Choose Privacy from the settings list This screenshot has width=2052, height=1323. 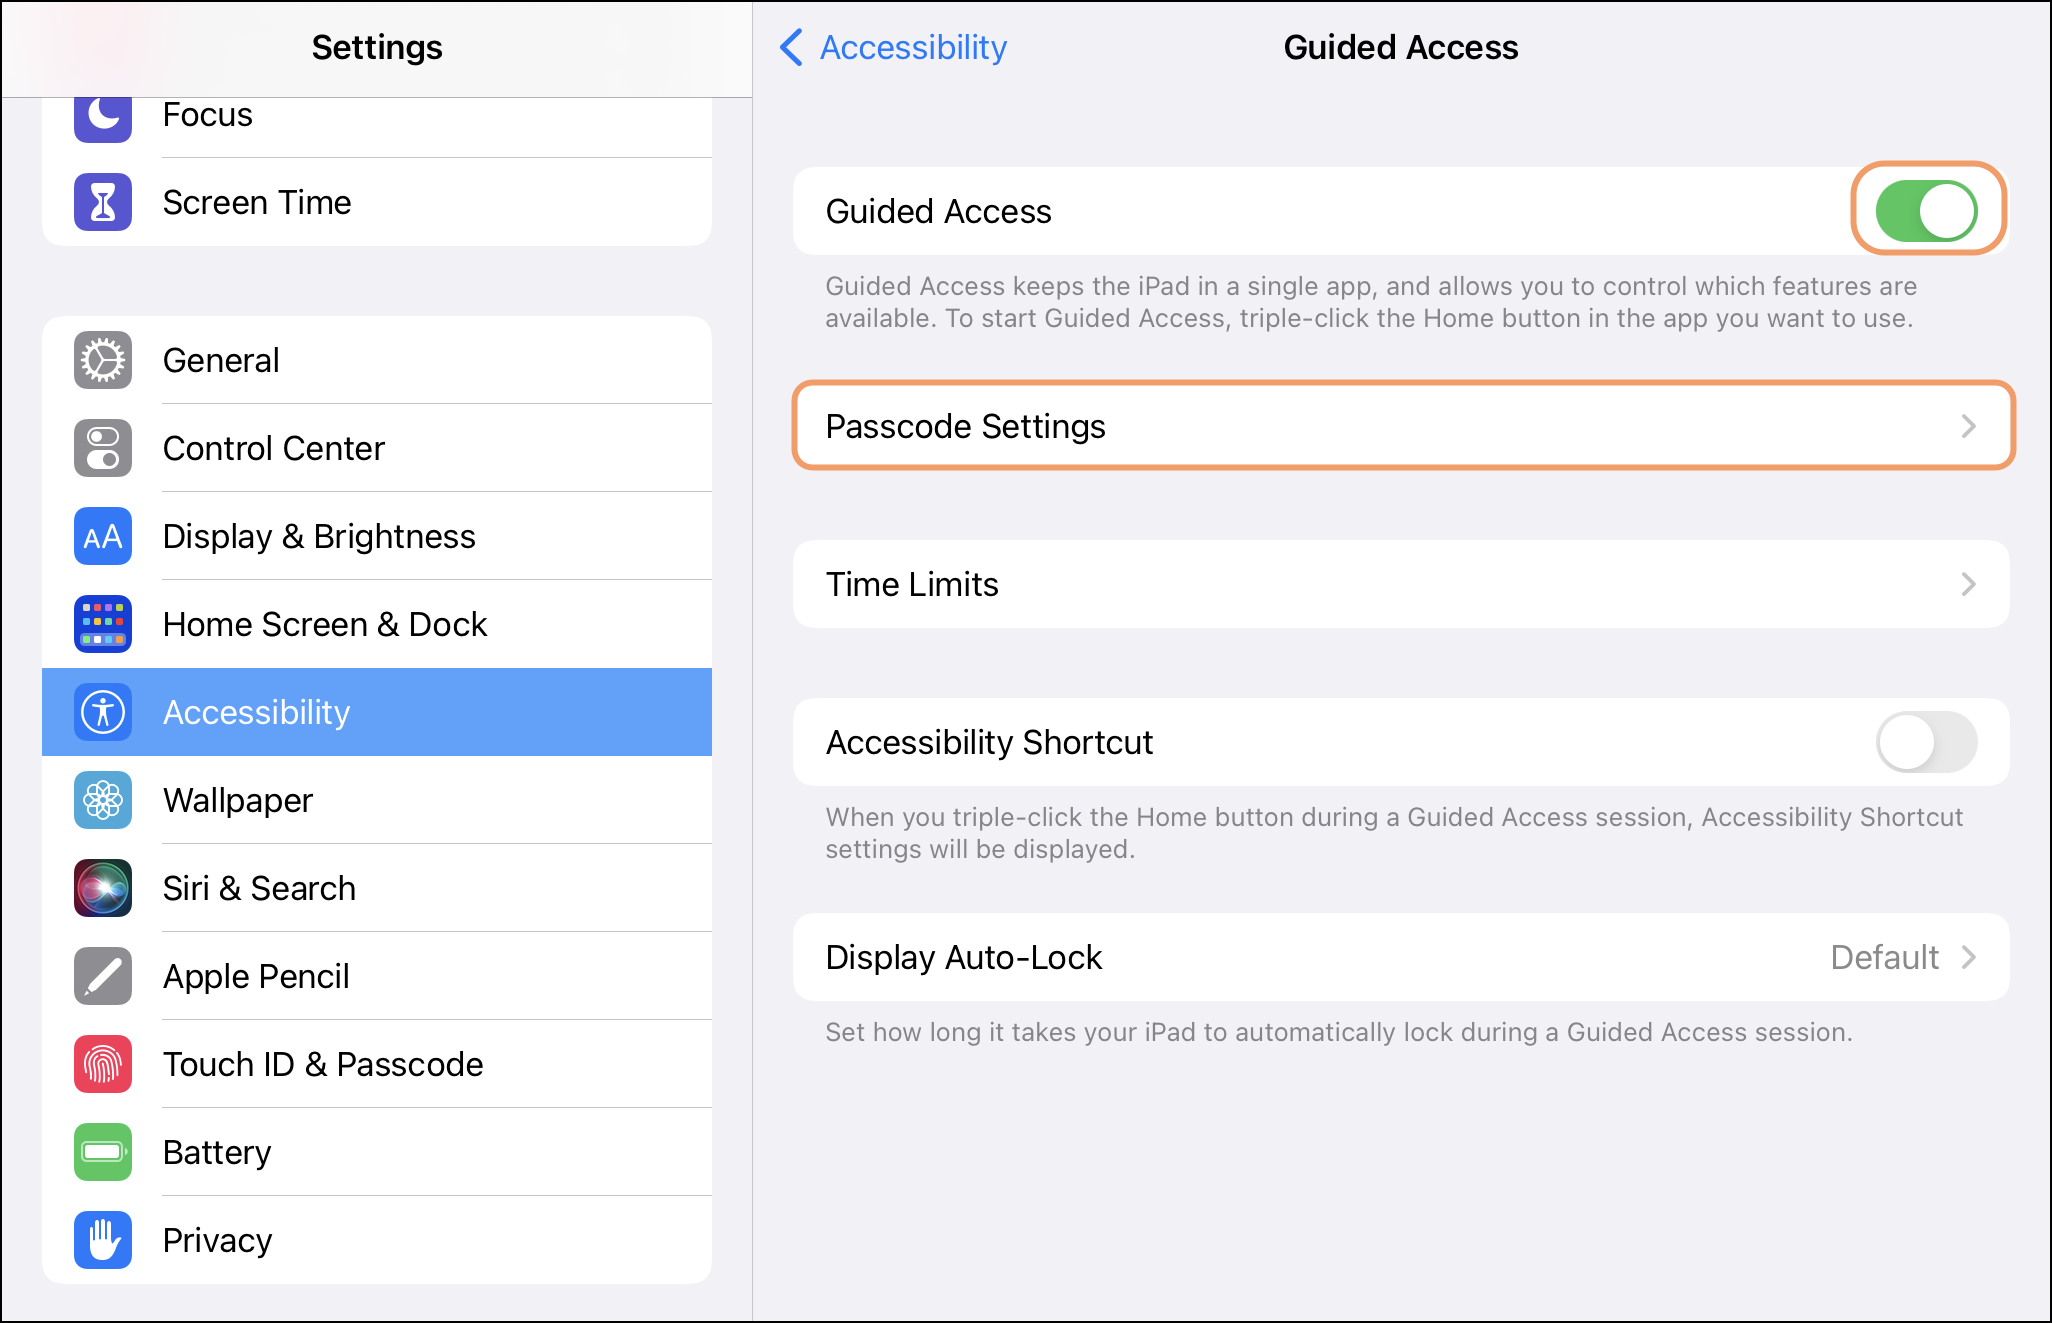[x=217, y=1240]
